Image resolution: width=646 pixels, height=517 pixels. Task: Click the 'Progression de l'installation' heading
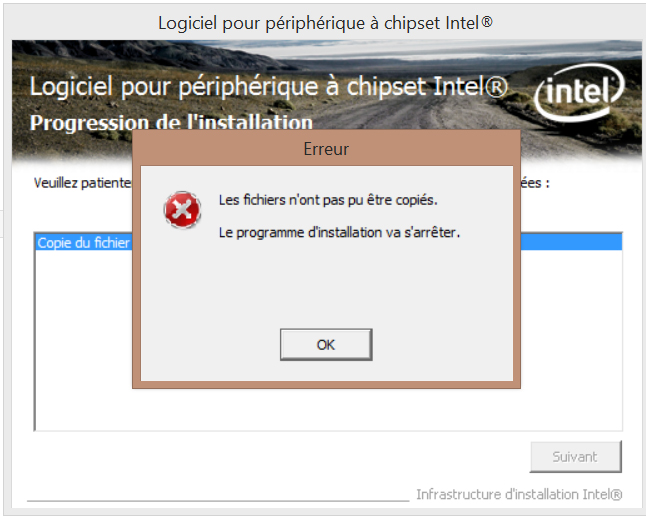click(171, 123)
